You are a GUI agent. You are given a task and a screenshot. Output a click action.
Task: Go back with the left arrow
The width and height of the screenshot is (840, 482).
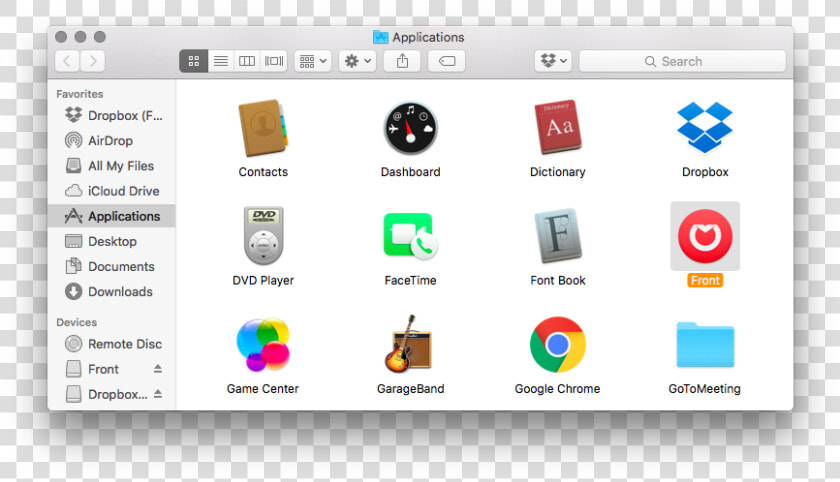[67, 61]
